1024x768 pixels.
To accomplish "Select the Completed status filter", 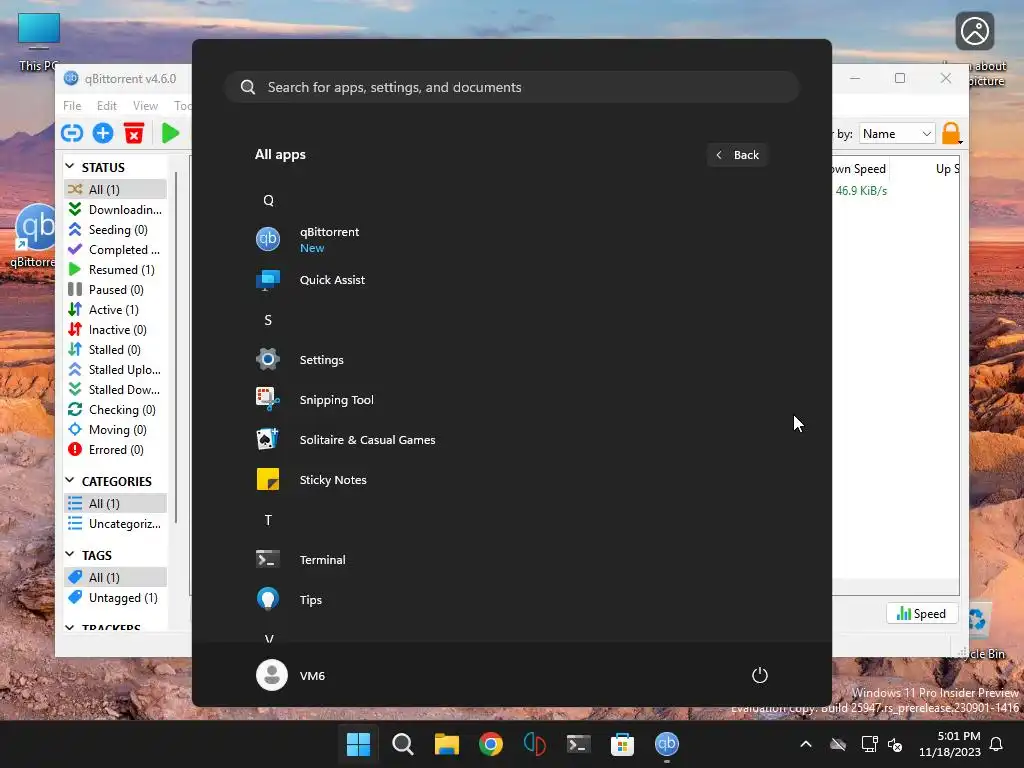I will 116,249.
